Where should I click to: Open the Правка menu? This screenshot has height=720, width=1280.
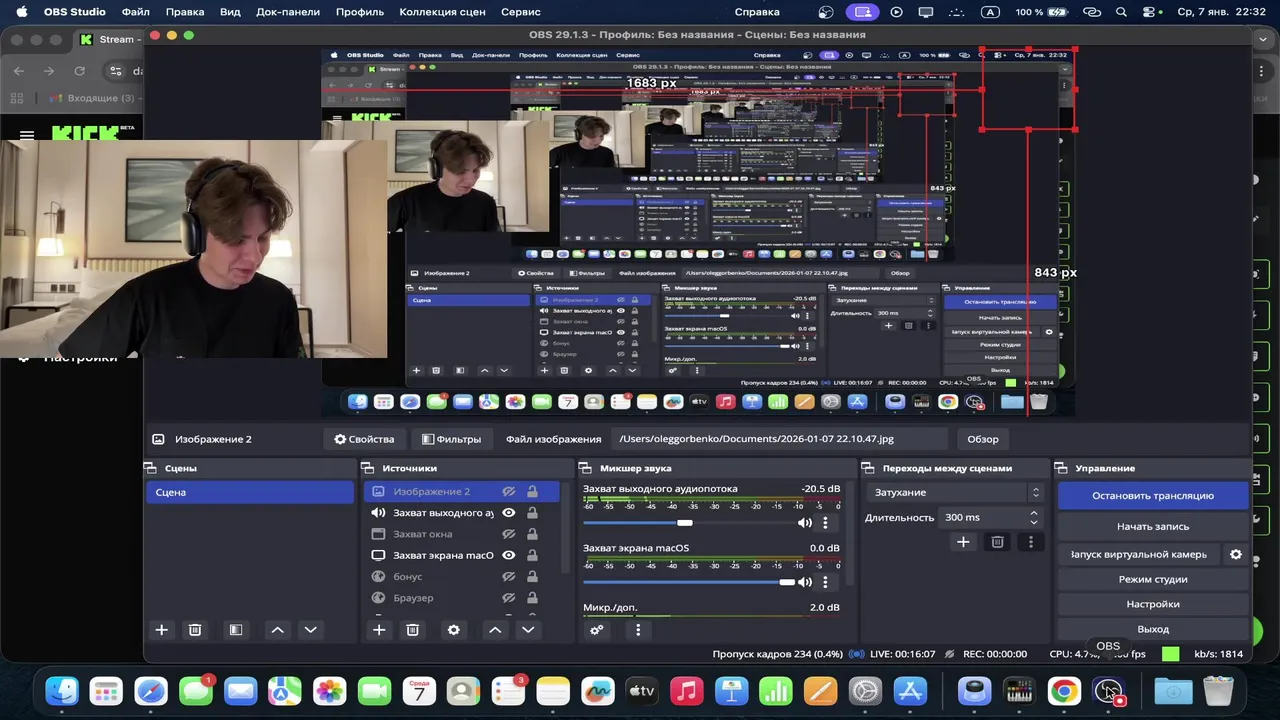point(185,12)
